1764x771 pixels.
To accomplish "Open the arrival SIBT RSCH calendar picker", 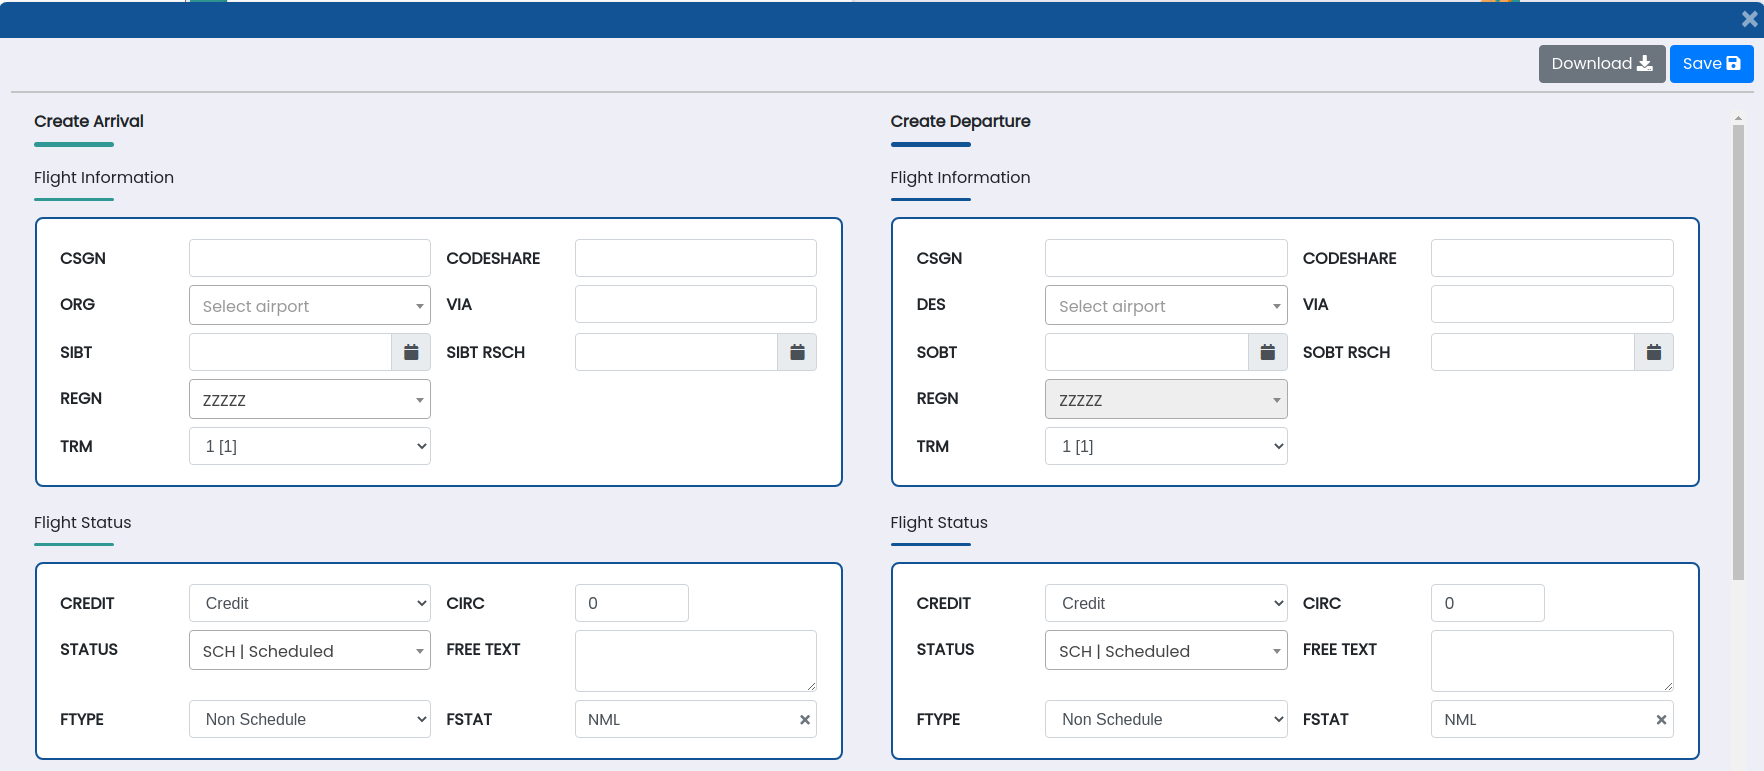I will [797, 352].
